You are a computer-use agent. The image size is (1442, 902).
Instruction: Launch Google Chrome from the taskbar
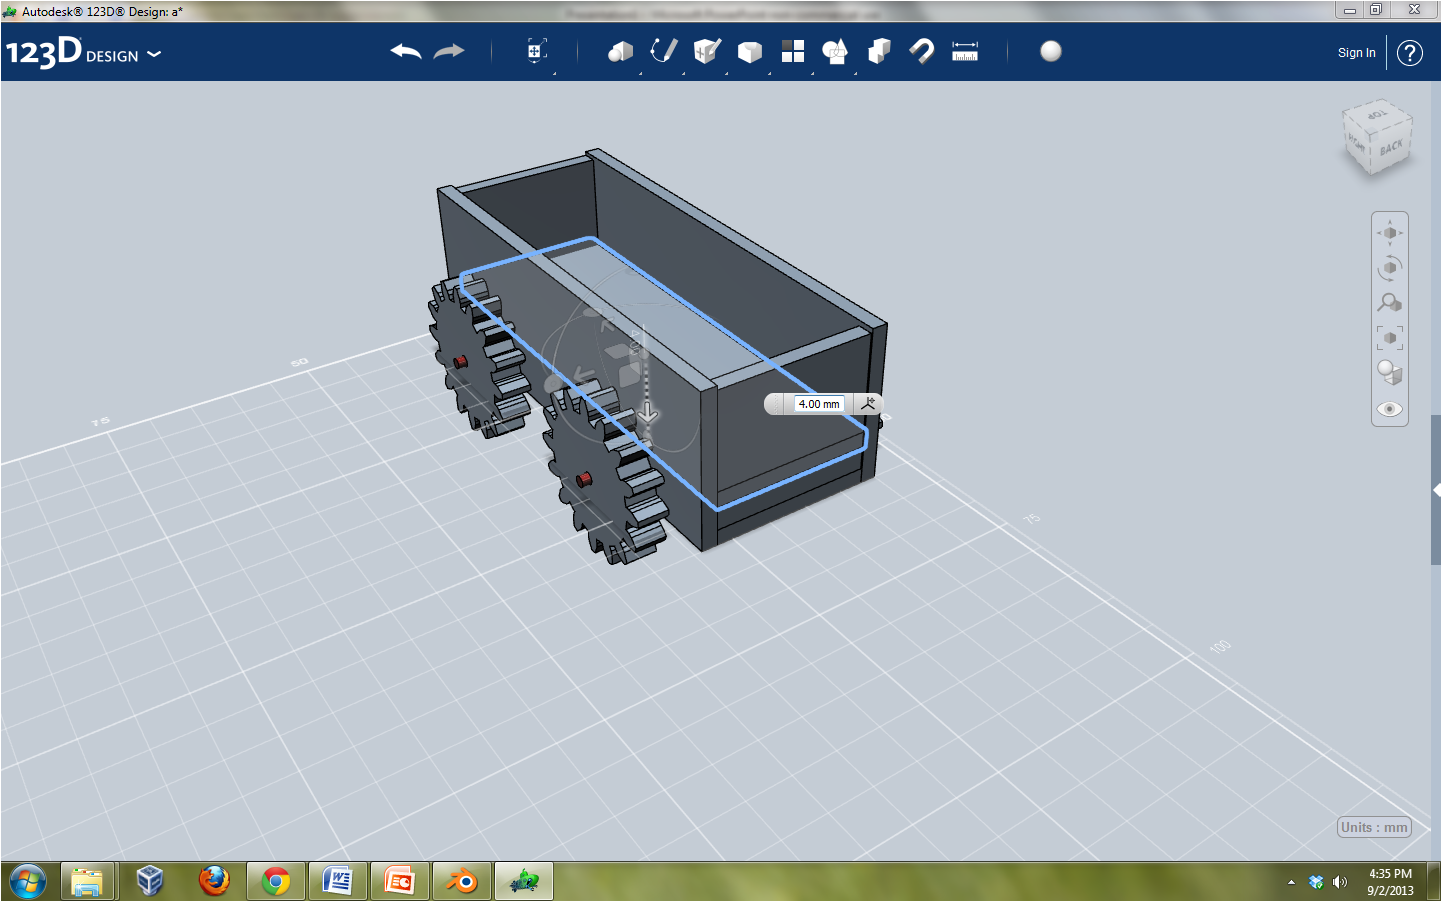click(276, 882)
